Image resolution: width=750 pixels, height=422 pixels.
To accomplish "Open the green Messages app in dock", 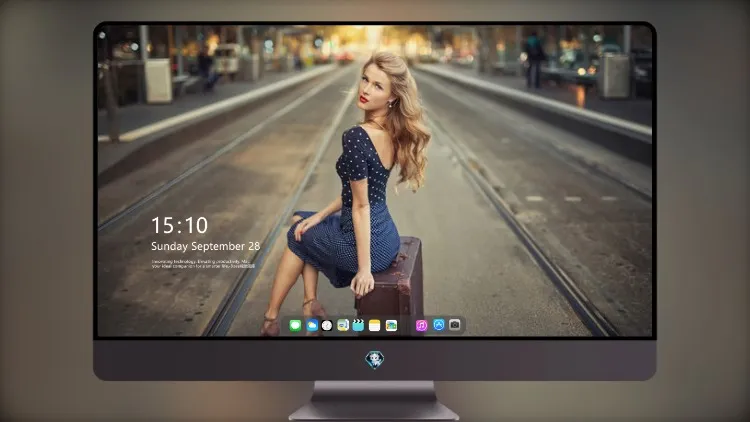I will (295, 325).
